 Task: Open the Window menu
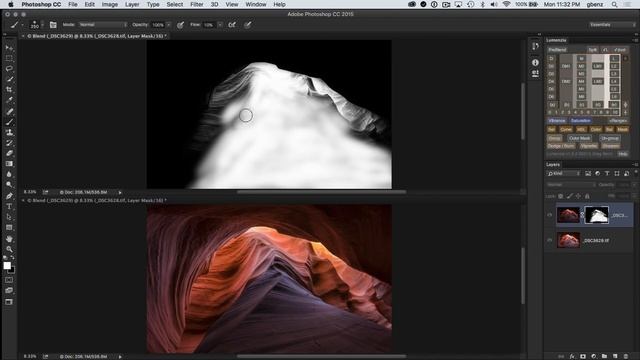click(x=256, y=4)
